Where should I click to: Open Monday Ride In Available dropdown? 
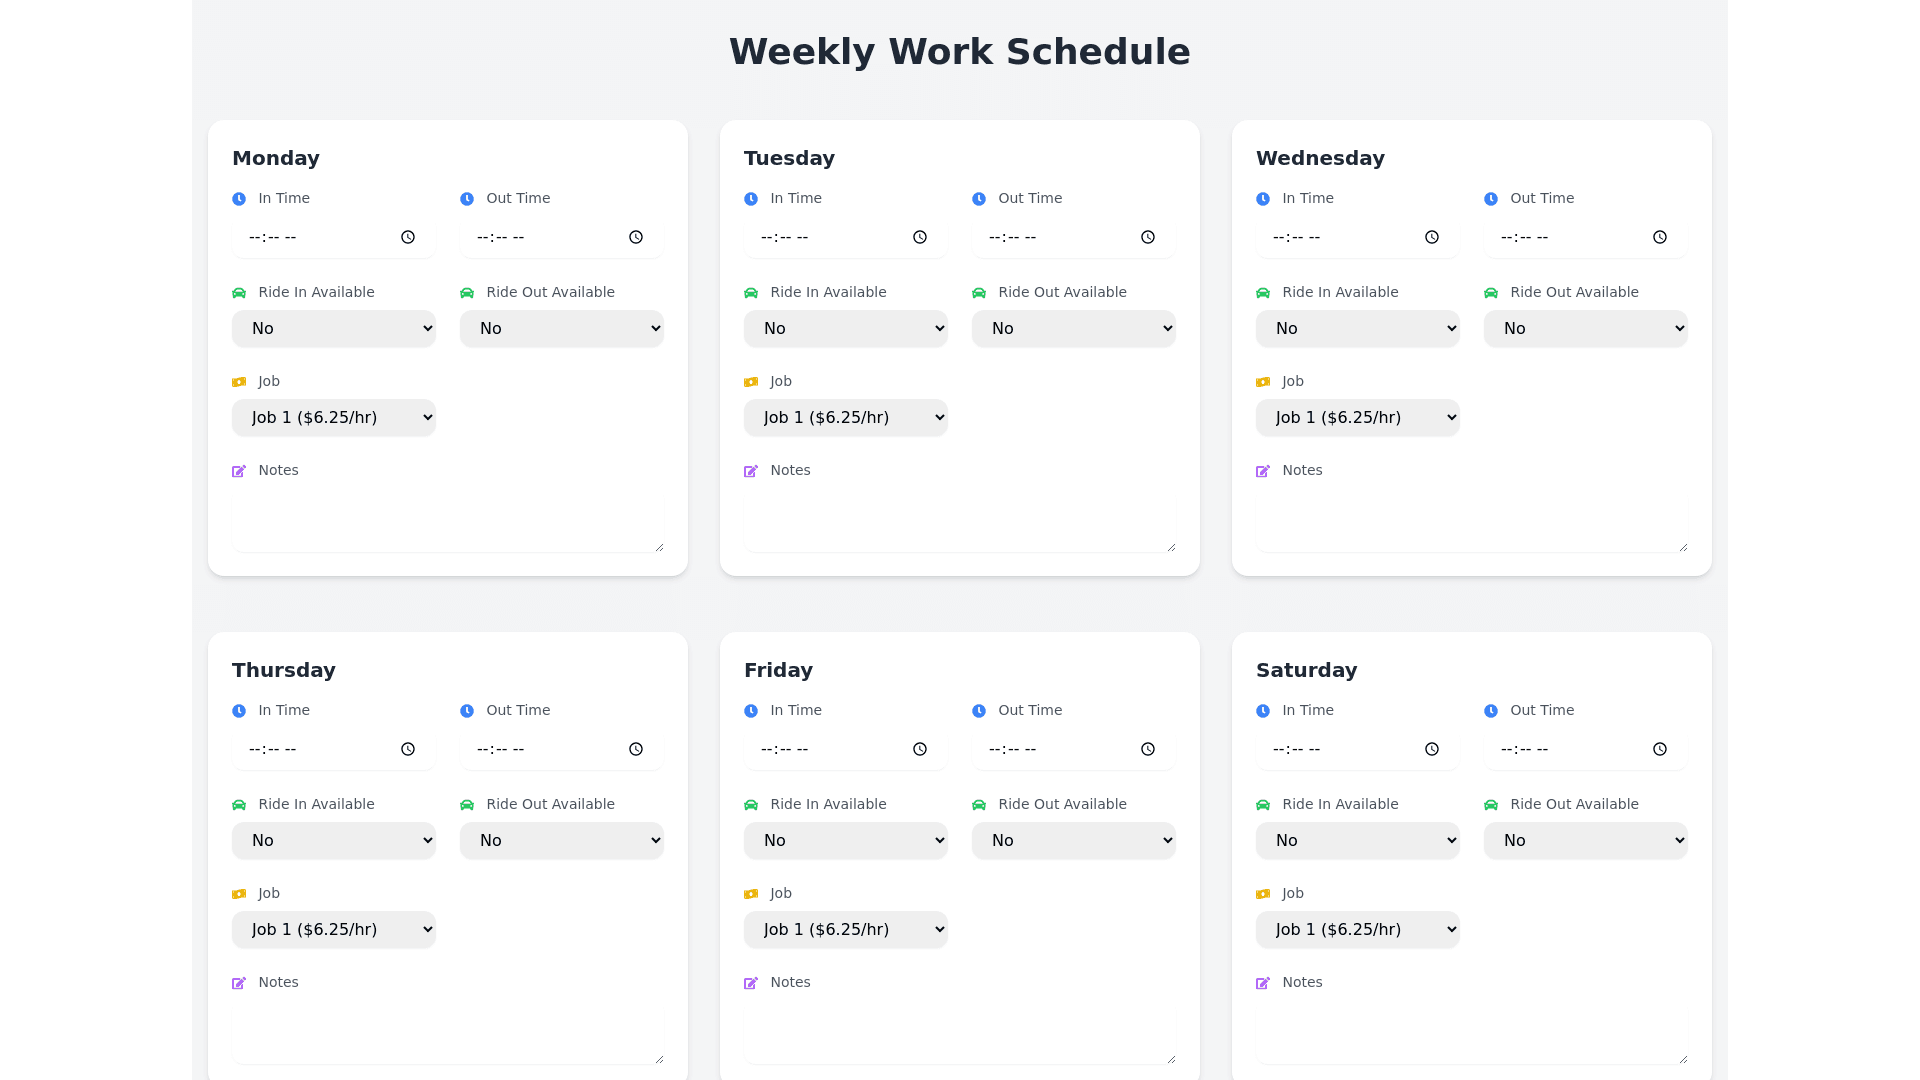(x=334, y=328)
